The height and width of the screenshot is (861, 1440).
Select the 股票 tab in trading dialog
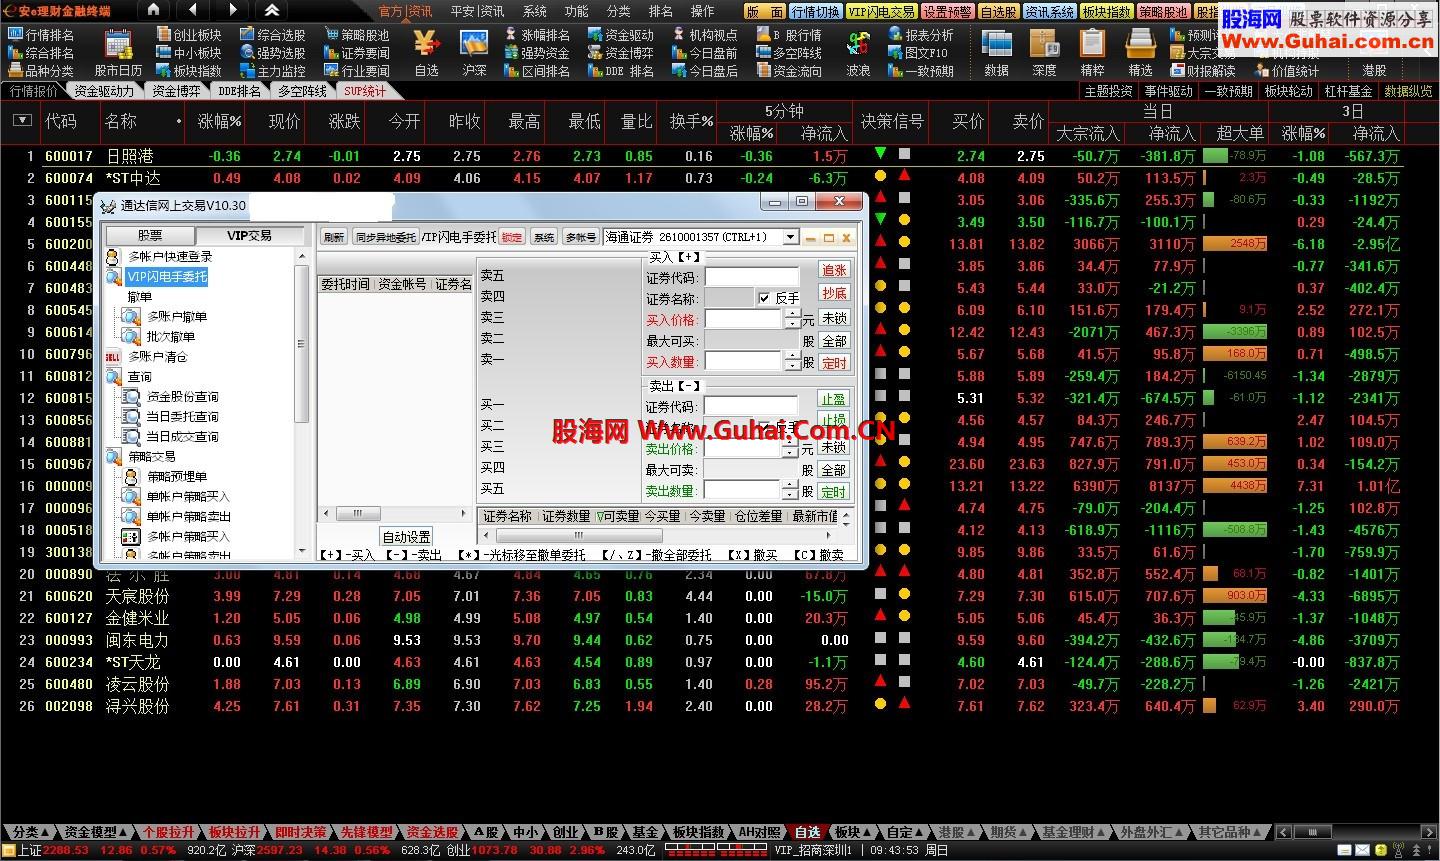coord(150,236)
